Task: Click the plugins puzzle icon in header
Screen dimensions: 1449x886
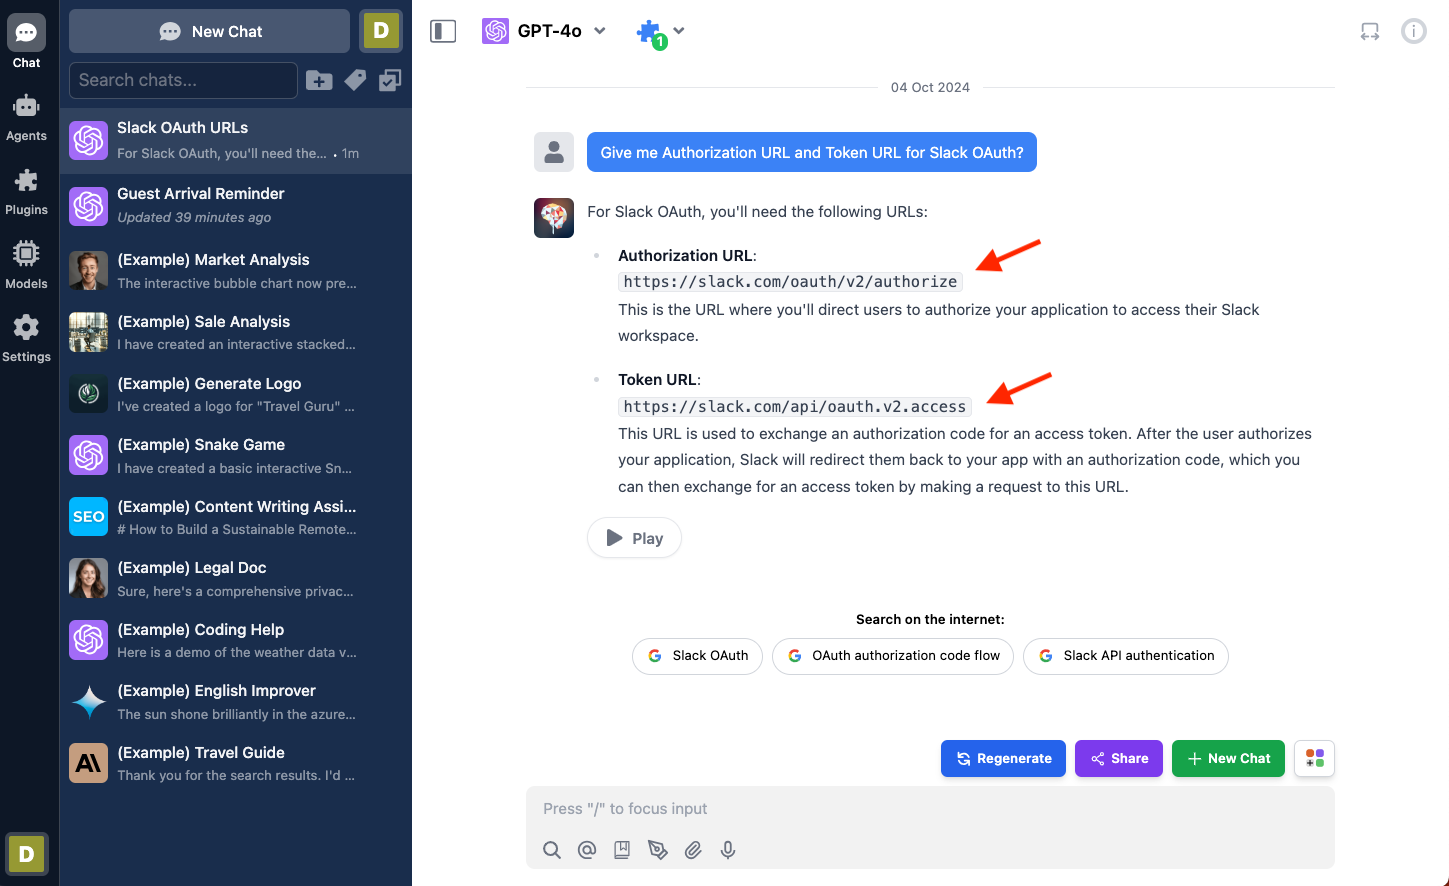Action: tap(649, 32)
